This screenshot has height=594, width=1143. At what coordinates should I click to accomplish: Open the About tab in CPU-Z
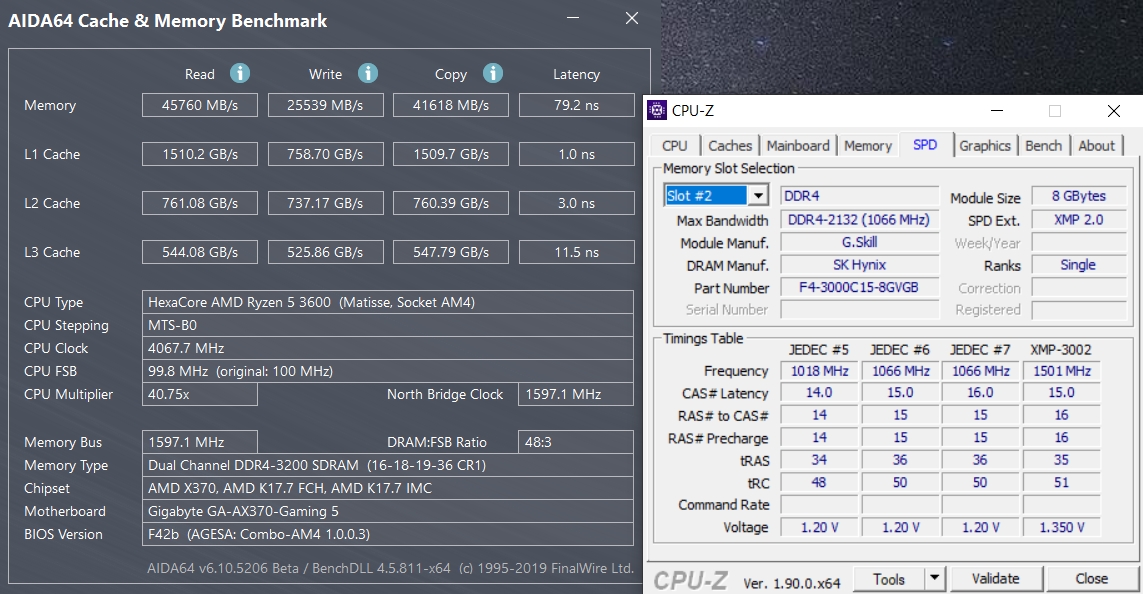1096,146
